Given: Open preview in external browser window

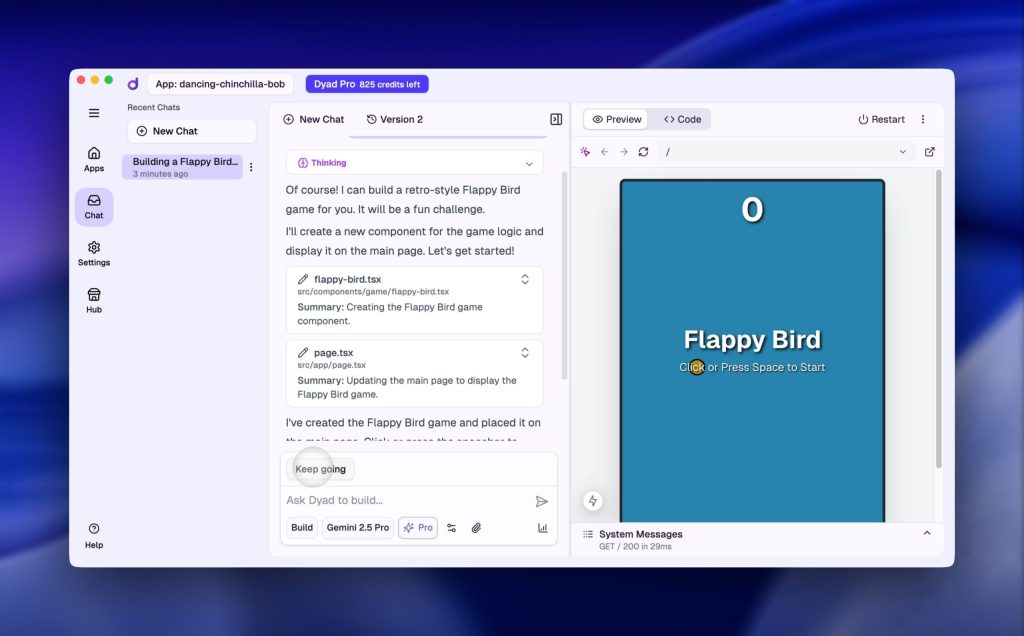Looking at the screenshot, I should 930,152.
